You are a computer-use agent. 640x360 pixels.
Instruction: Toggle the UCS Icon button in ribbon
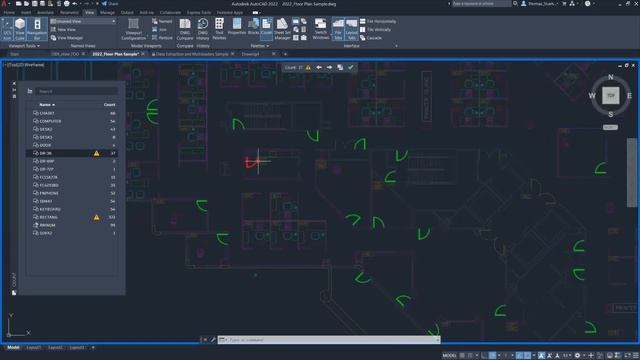(x=7, y=29)
